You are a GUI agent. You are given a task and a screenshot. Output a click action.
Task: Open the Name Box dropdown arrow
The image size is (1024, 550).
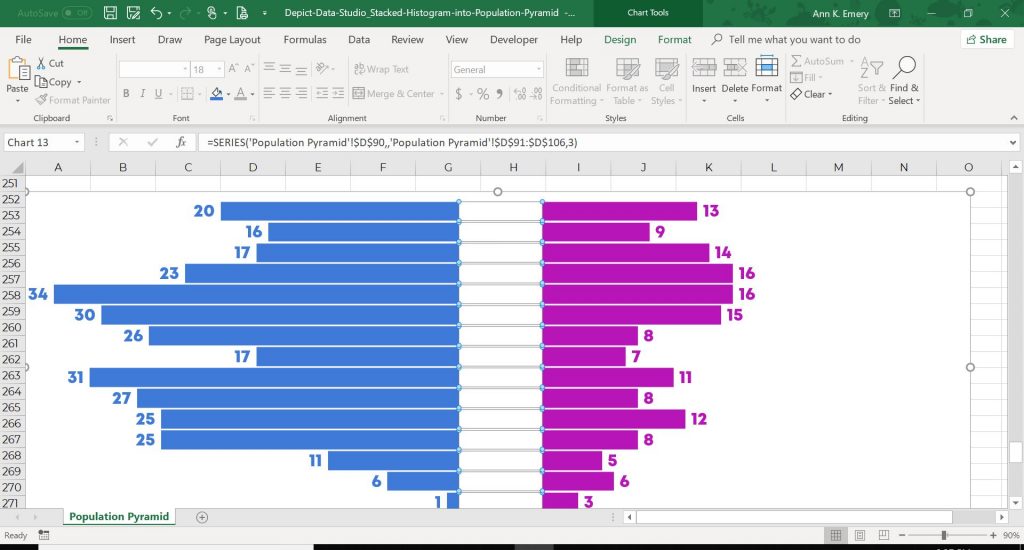click(77, 142)
